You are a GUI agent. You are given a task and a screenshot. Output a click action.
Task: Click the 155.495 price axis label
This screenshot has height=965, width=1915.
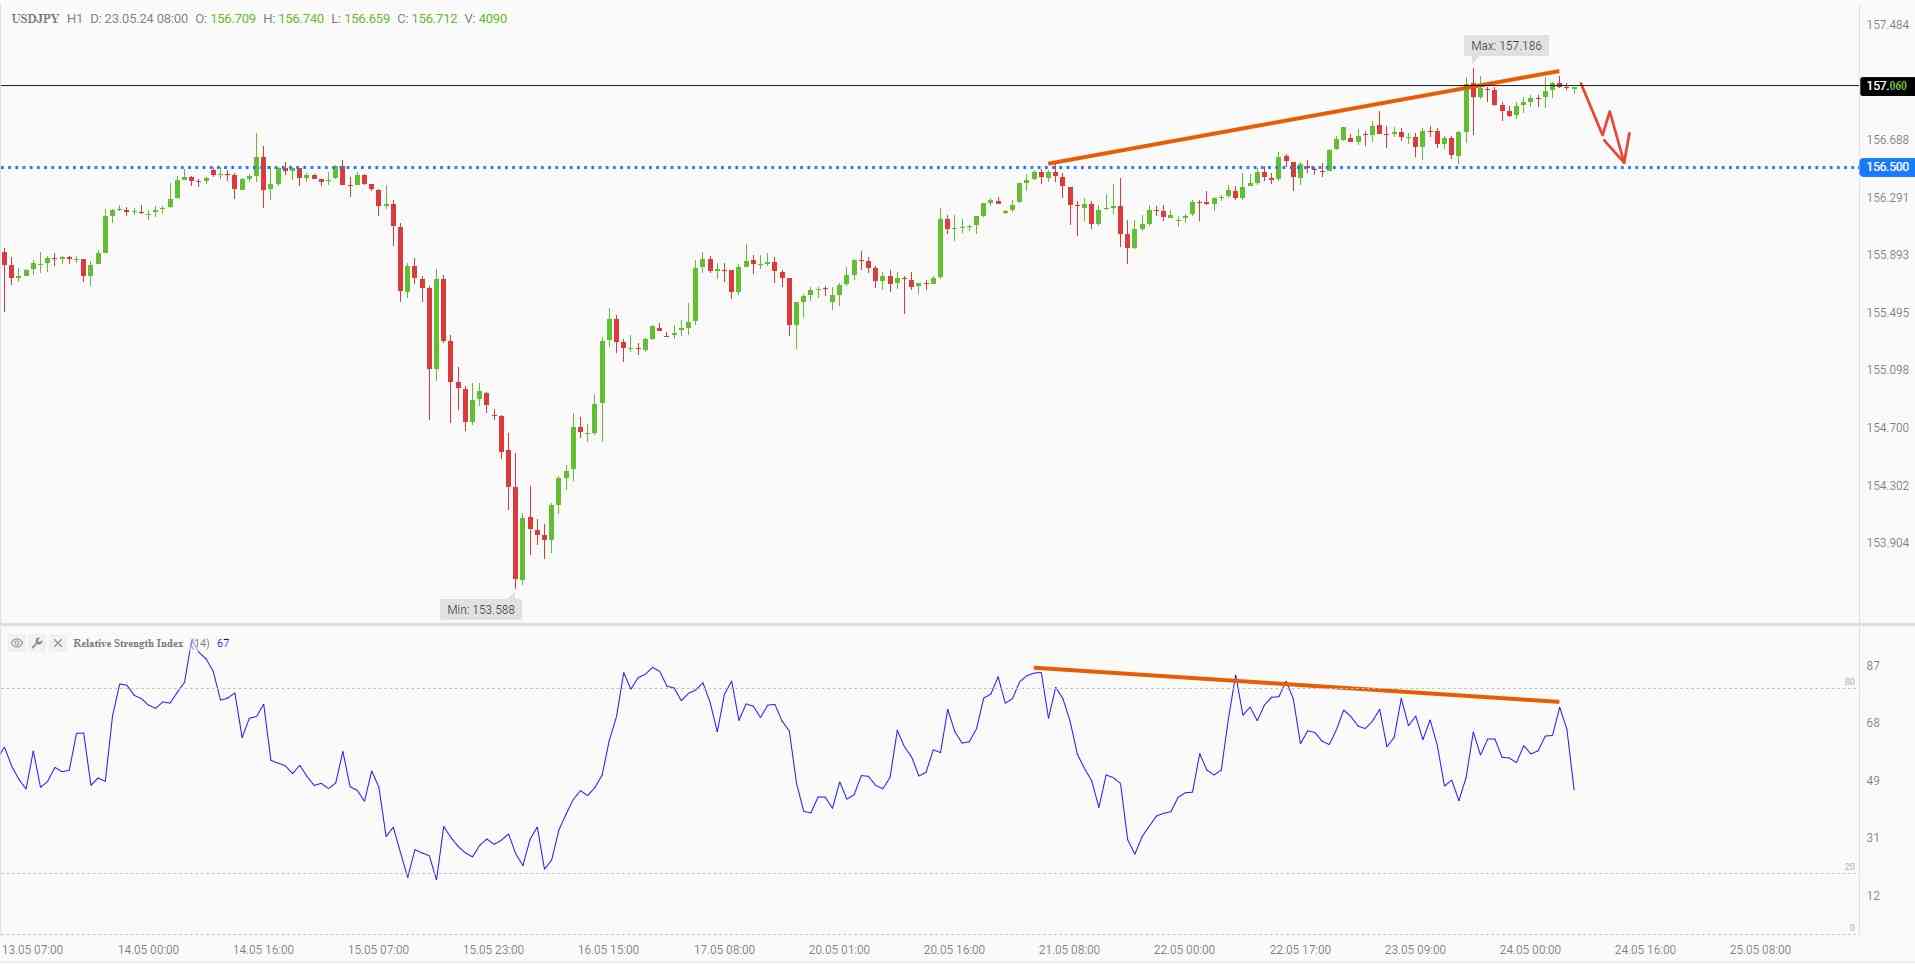1887,313
